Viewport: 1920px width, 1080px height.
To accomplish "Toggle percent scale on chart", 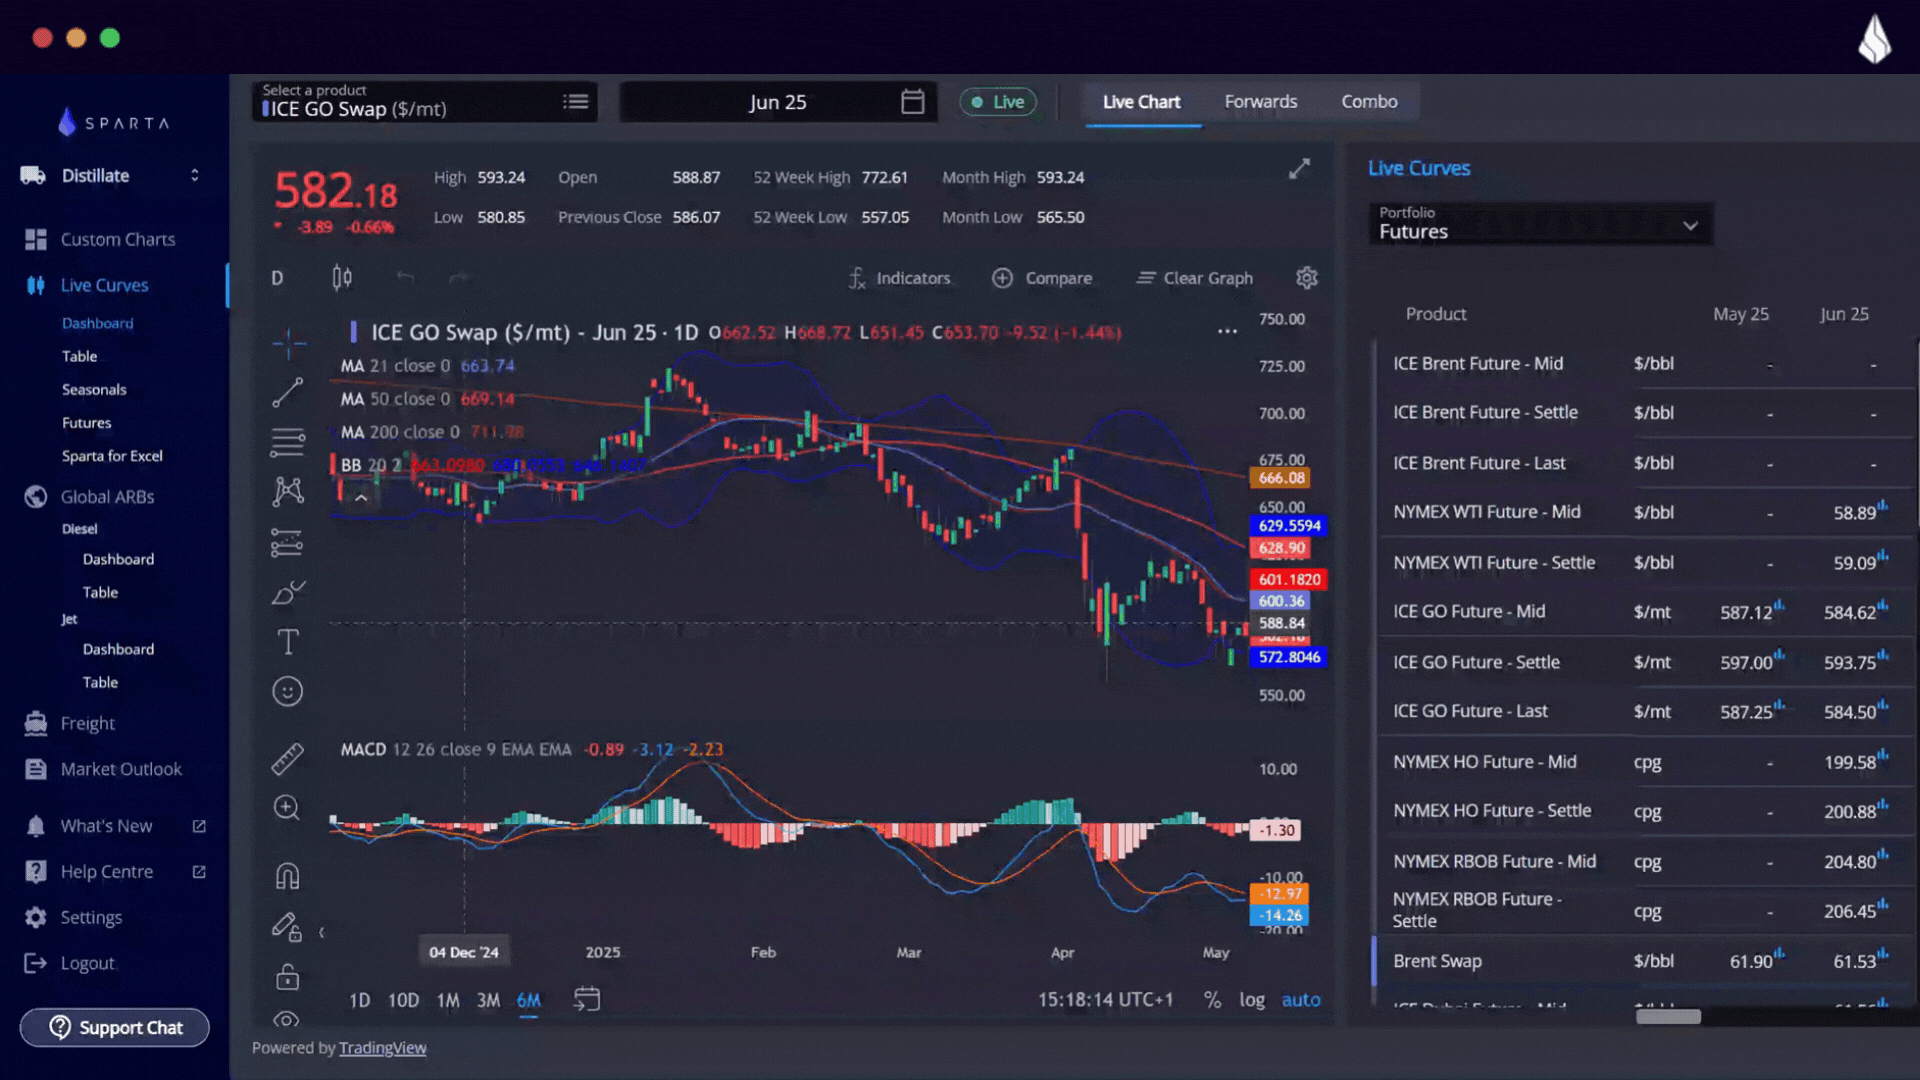I will (x=1212, y=1000).
